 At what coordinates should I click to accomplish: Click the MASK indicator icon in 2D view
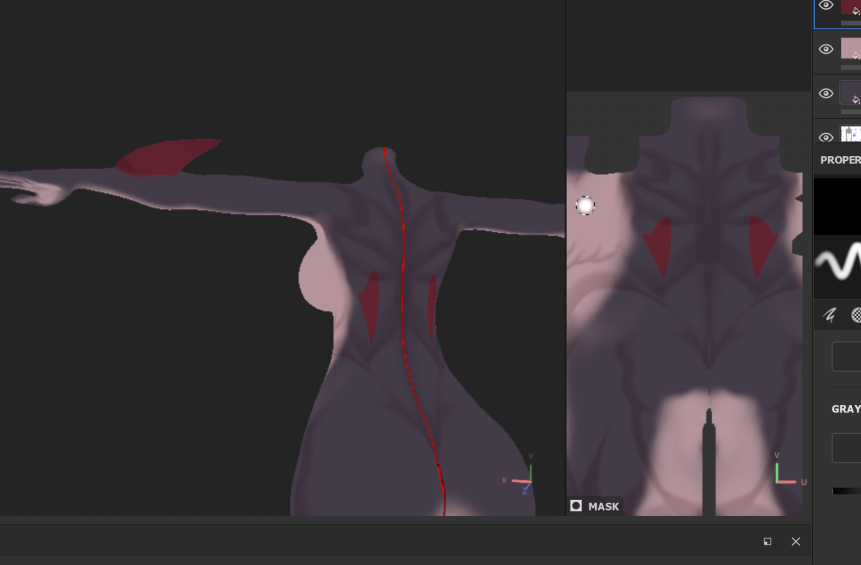(x=576, y=506)
